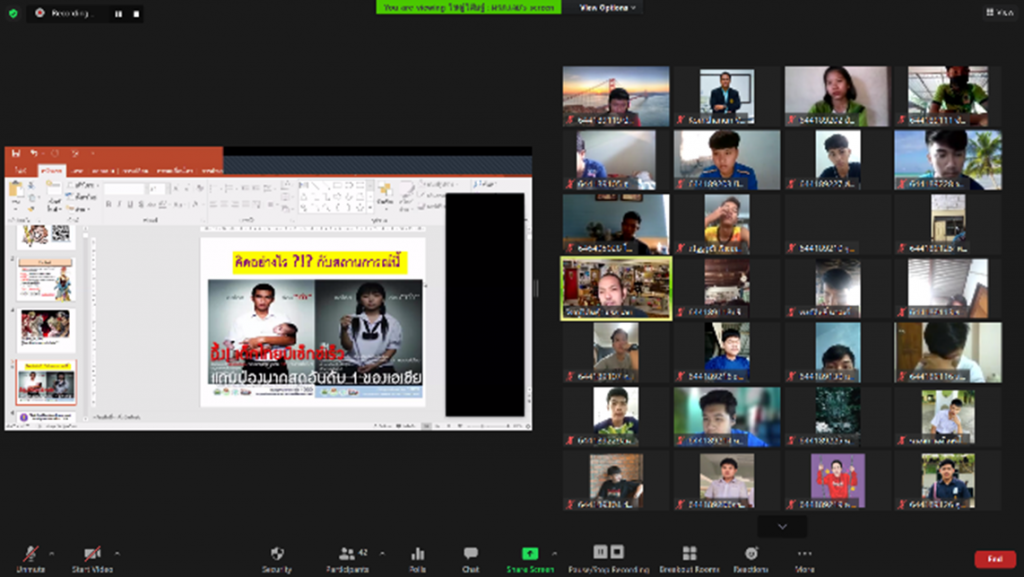Open the Security menu in Zoom toolbar

coord(277,557)
